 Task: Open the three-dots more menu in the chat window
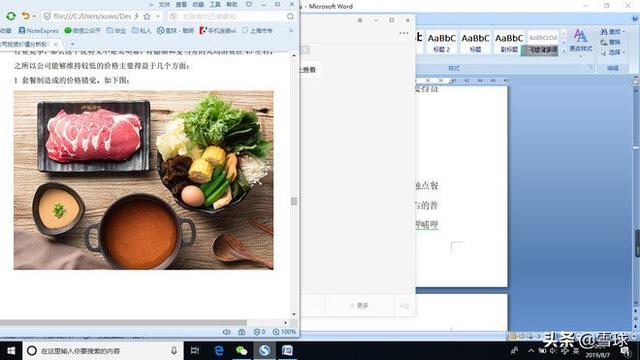point(404,33)
